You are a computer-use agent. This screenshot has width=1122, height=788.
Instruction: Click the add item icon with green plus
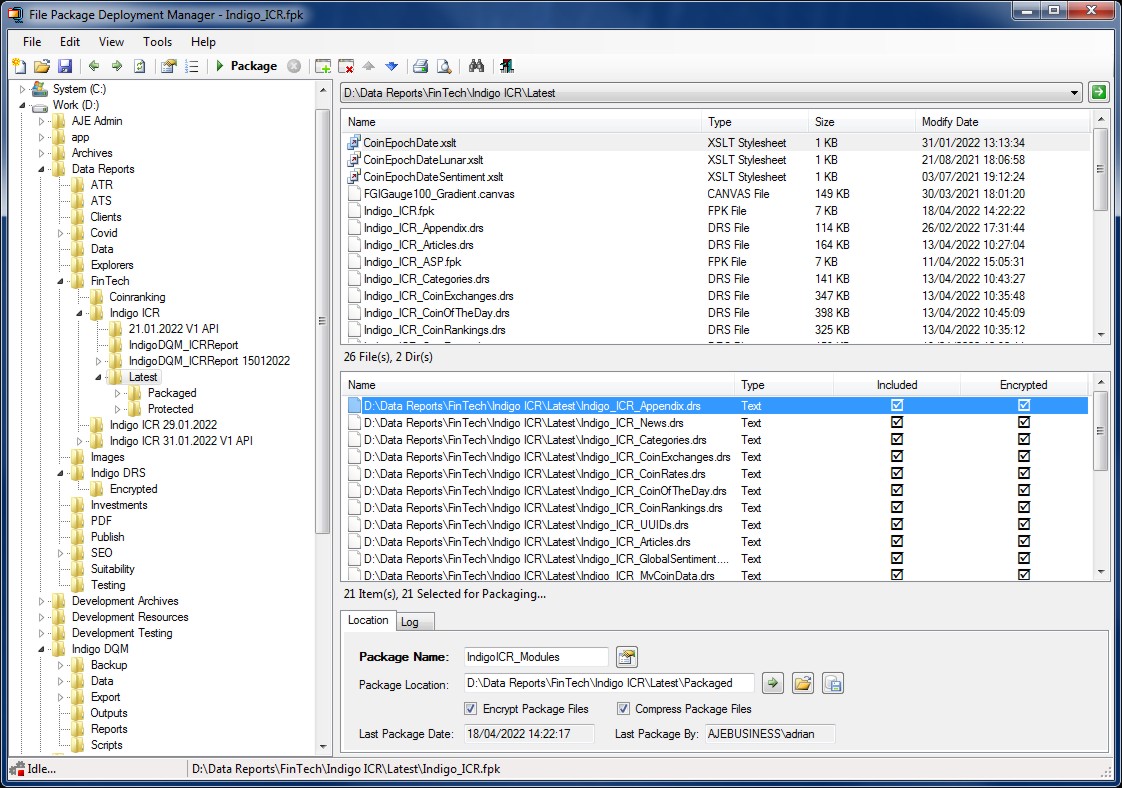coord(323,66)
